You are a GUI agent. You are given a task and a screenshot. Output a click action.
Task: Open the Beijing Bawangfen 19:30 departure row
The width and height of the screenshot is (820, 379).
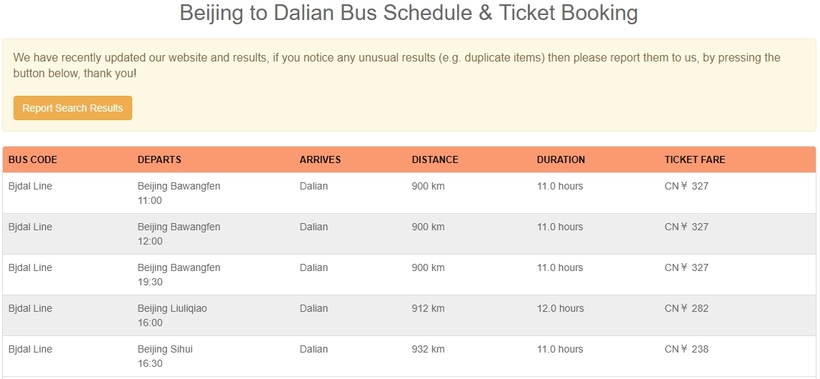click(x=409, y=274)
